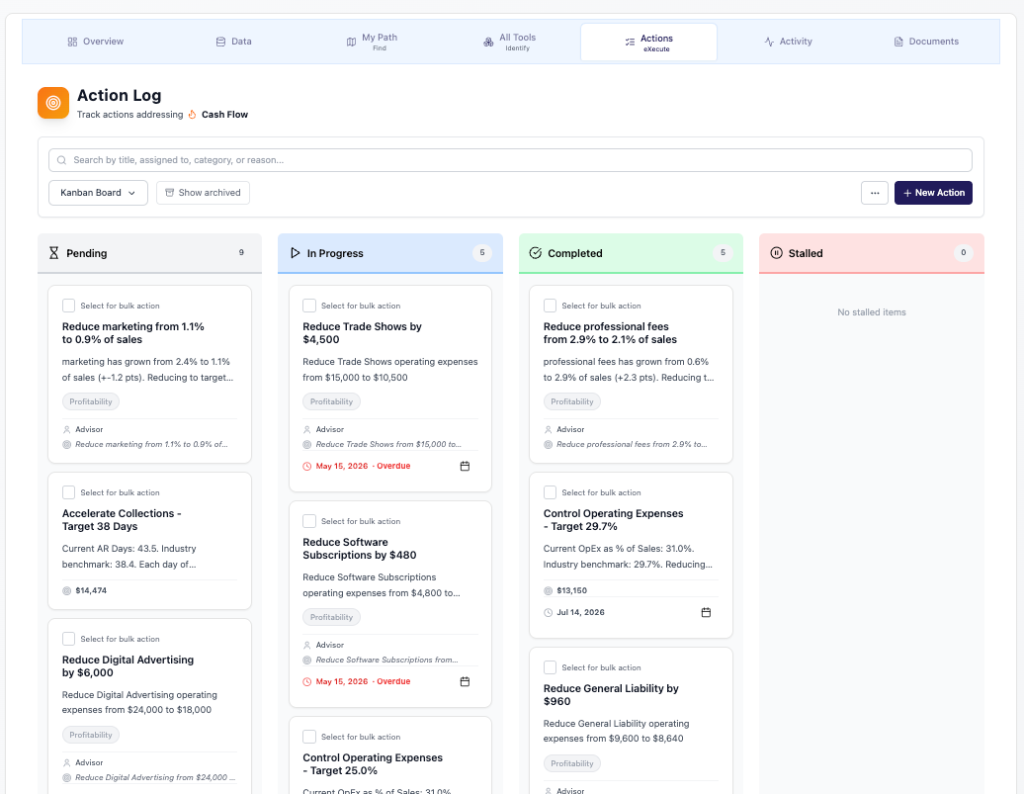The image size is (1024, 794).
Task: Open 'Reduce Trade Shows by $4,500' title
Action: [362, 333]
